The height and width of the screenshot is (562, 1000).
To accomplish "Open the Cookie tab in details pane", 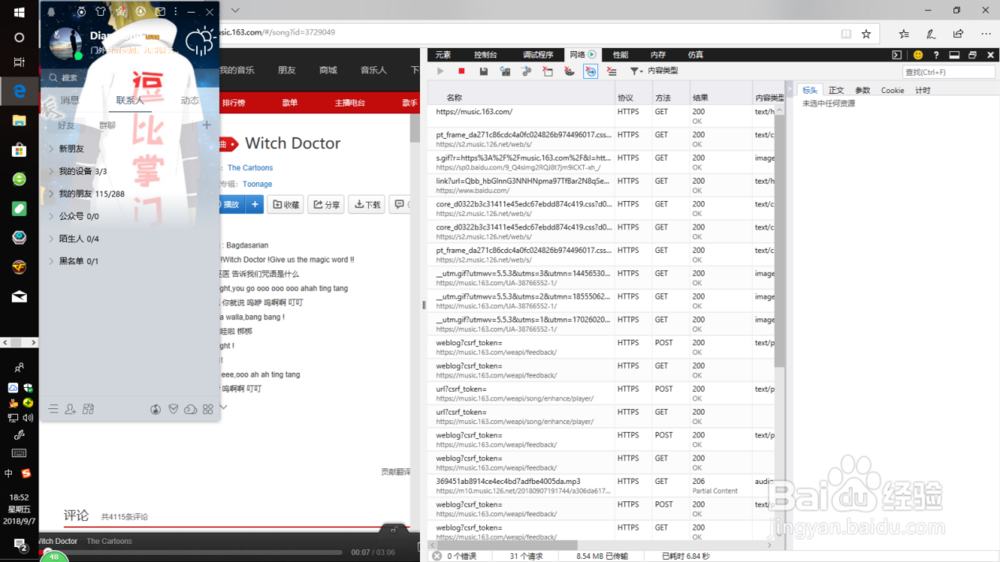I will coord(892,91).
